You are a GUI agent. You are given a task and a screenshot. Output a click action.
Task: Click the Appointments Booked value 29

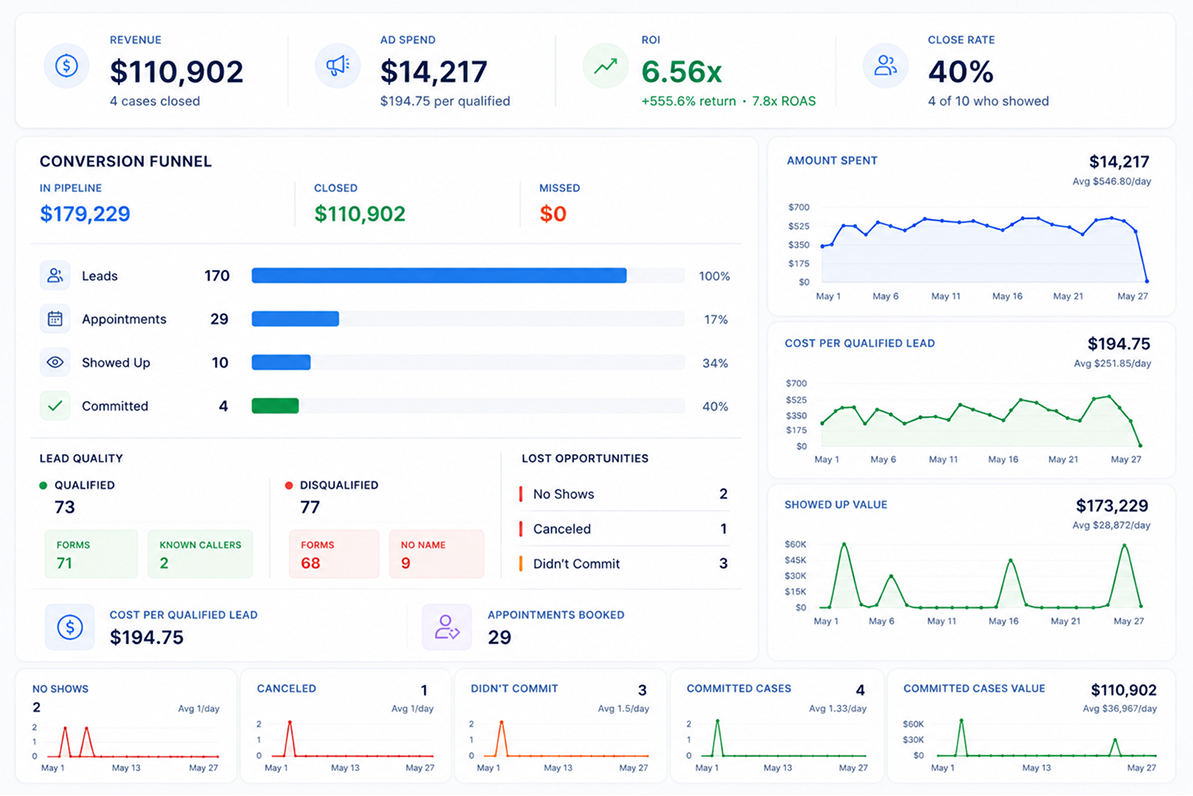click(499, 637)
